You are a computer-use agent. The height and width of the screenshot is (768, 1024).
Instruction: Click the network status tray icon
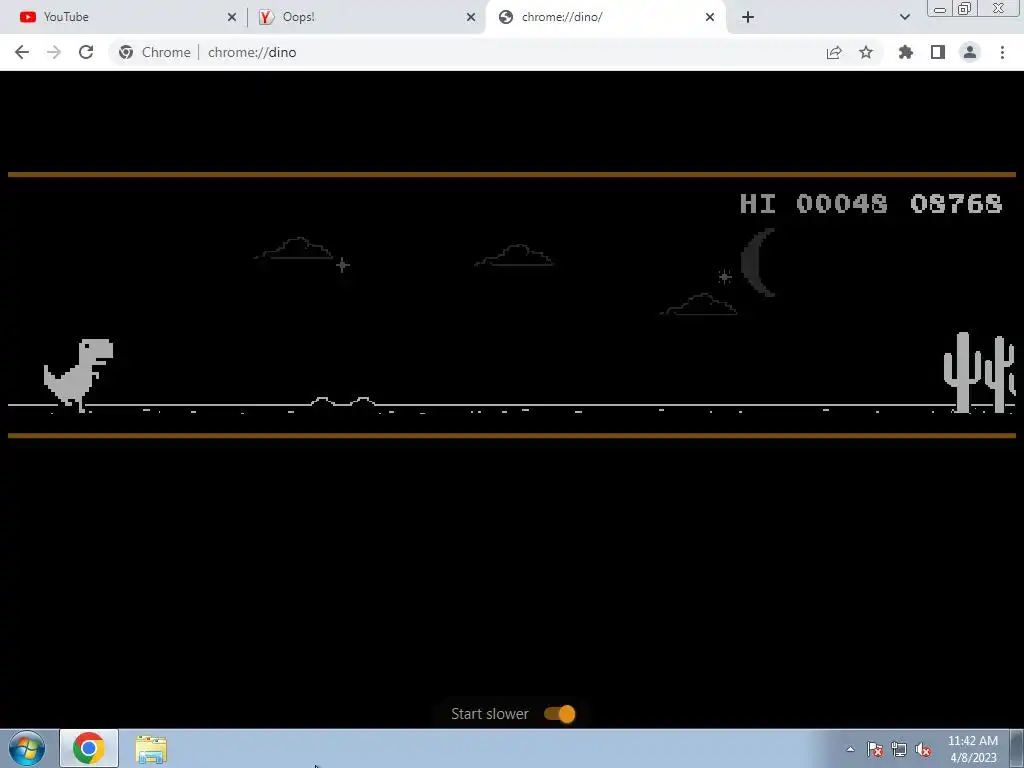point(899,749)
